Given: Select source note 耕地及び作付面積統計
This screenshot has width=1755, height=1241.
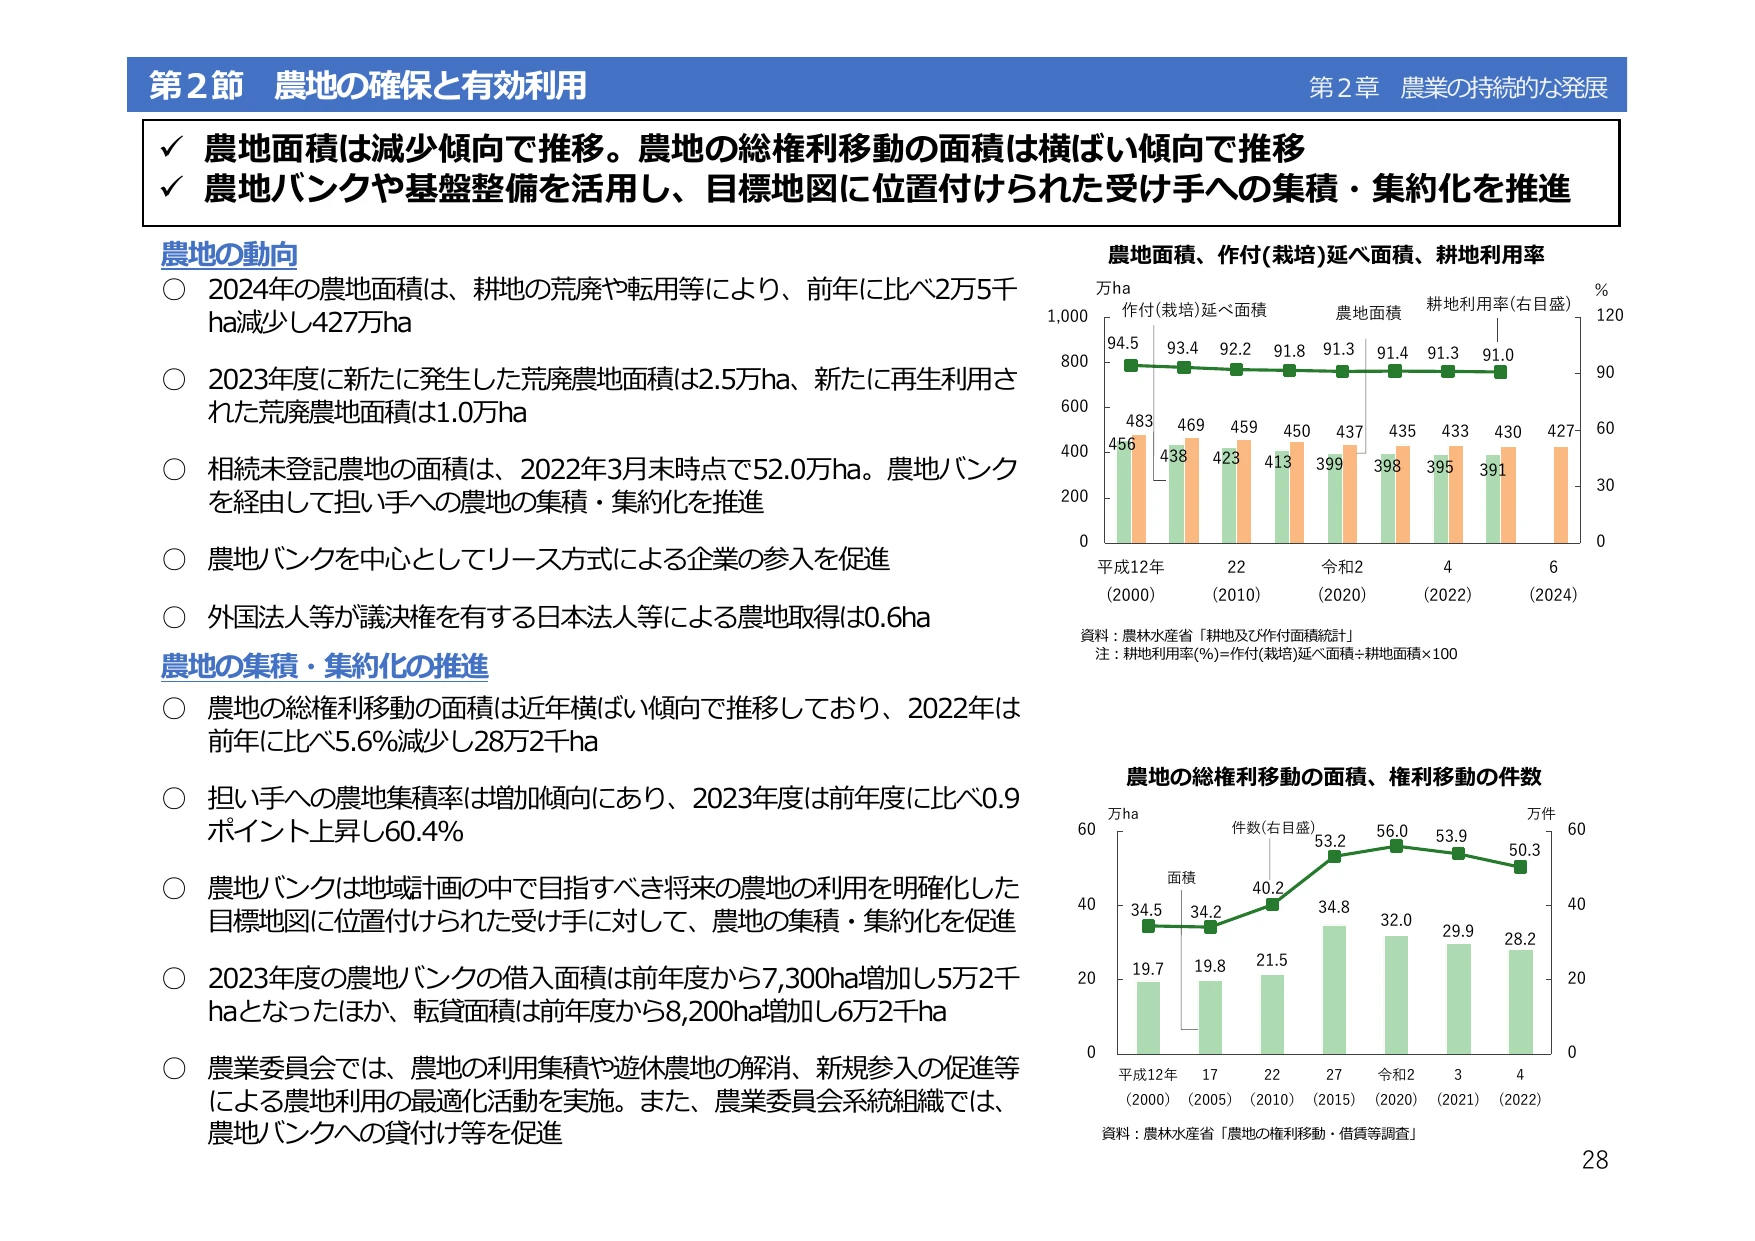Looking at the screenshot, I should [1218, 635].
